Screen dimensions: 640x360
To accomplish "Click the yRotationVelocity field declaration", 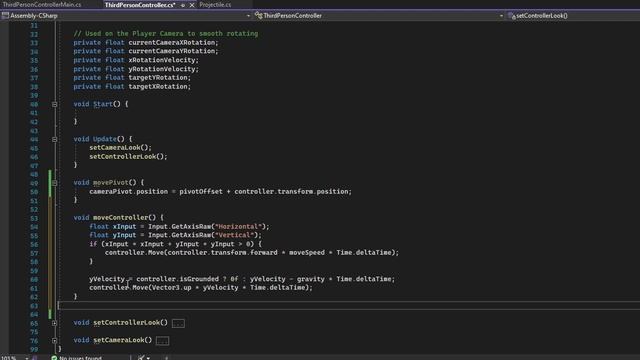I will [162, 69].
